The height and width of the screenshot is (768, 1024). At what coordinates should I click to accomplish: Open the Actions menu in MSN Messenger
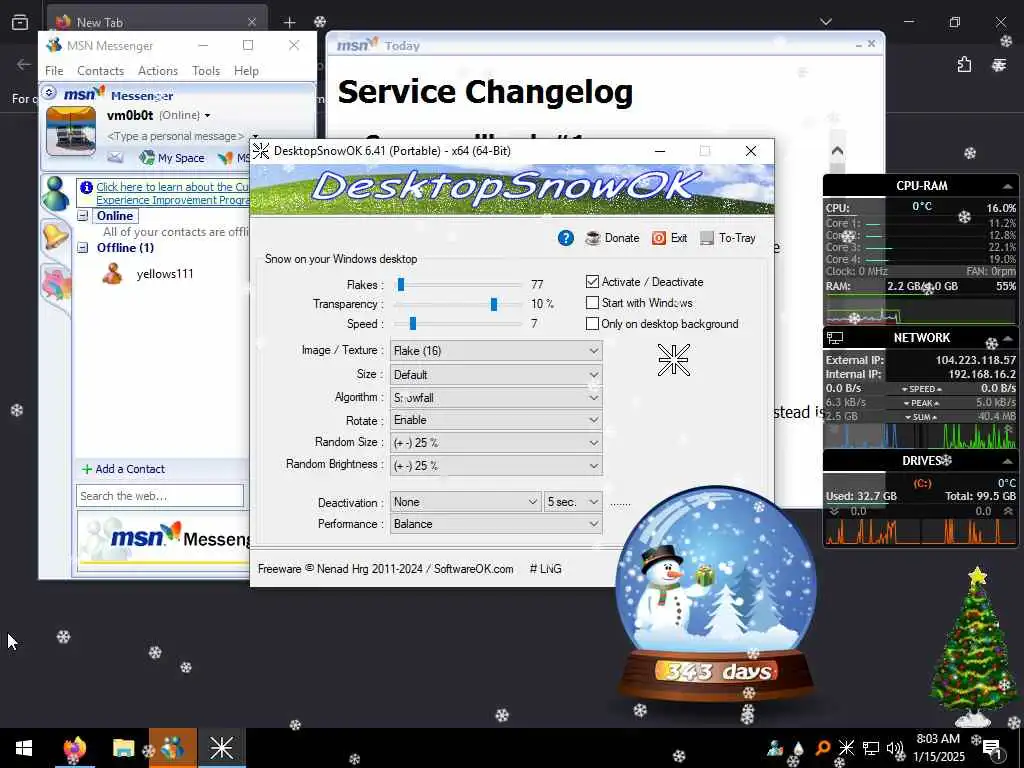coord(157,71)
